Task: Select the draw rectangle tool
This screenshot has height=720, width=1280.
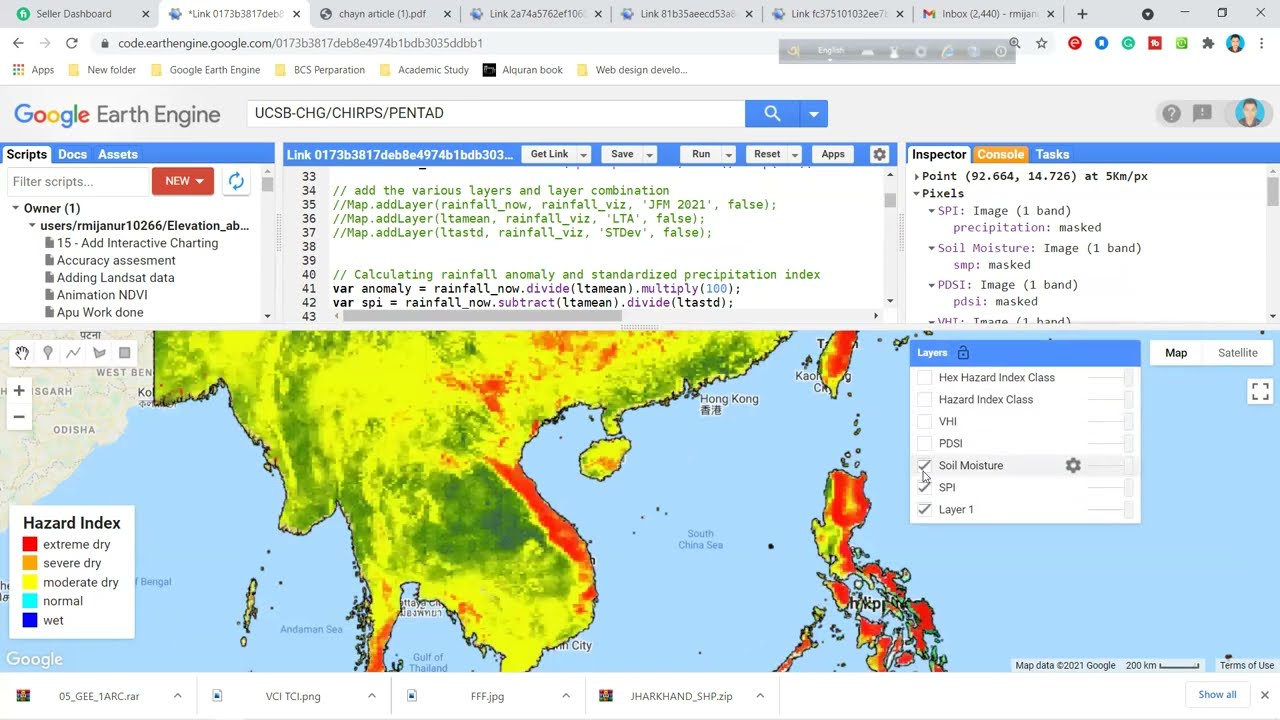Action: [x=124, y=353]
